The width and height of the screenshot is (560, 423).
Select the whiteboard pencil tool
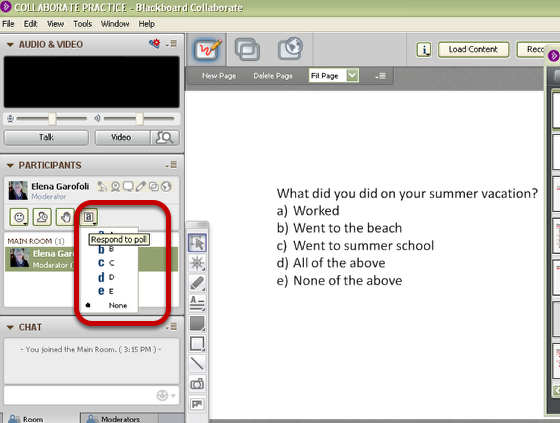197,283
